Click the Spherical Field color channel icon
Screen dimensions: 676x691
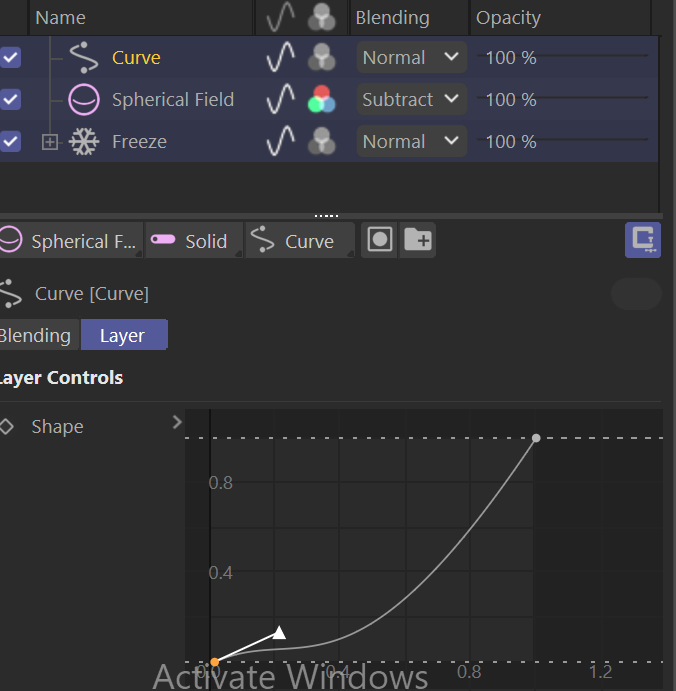321,100
